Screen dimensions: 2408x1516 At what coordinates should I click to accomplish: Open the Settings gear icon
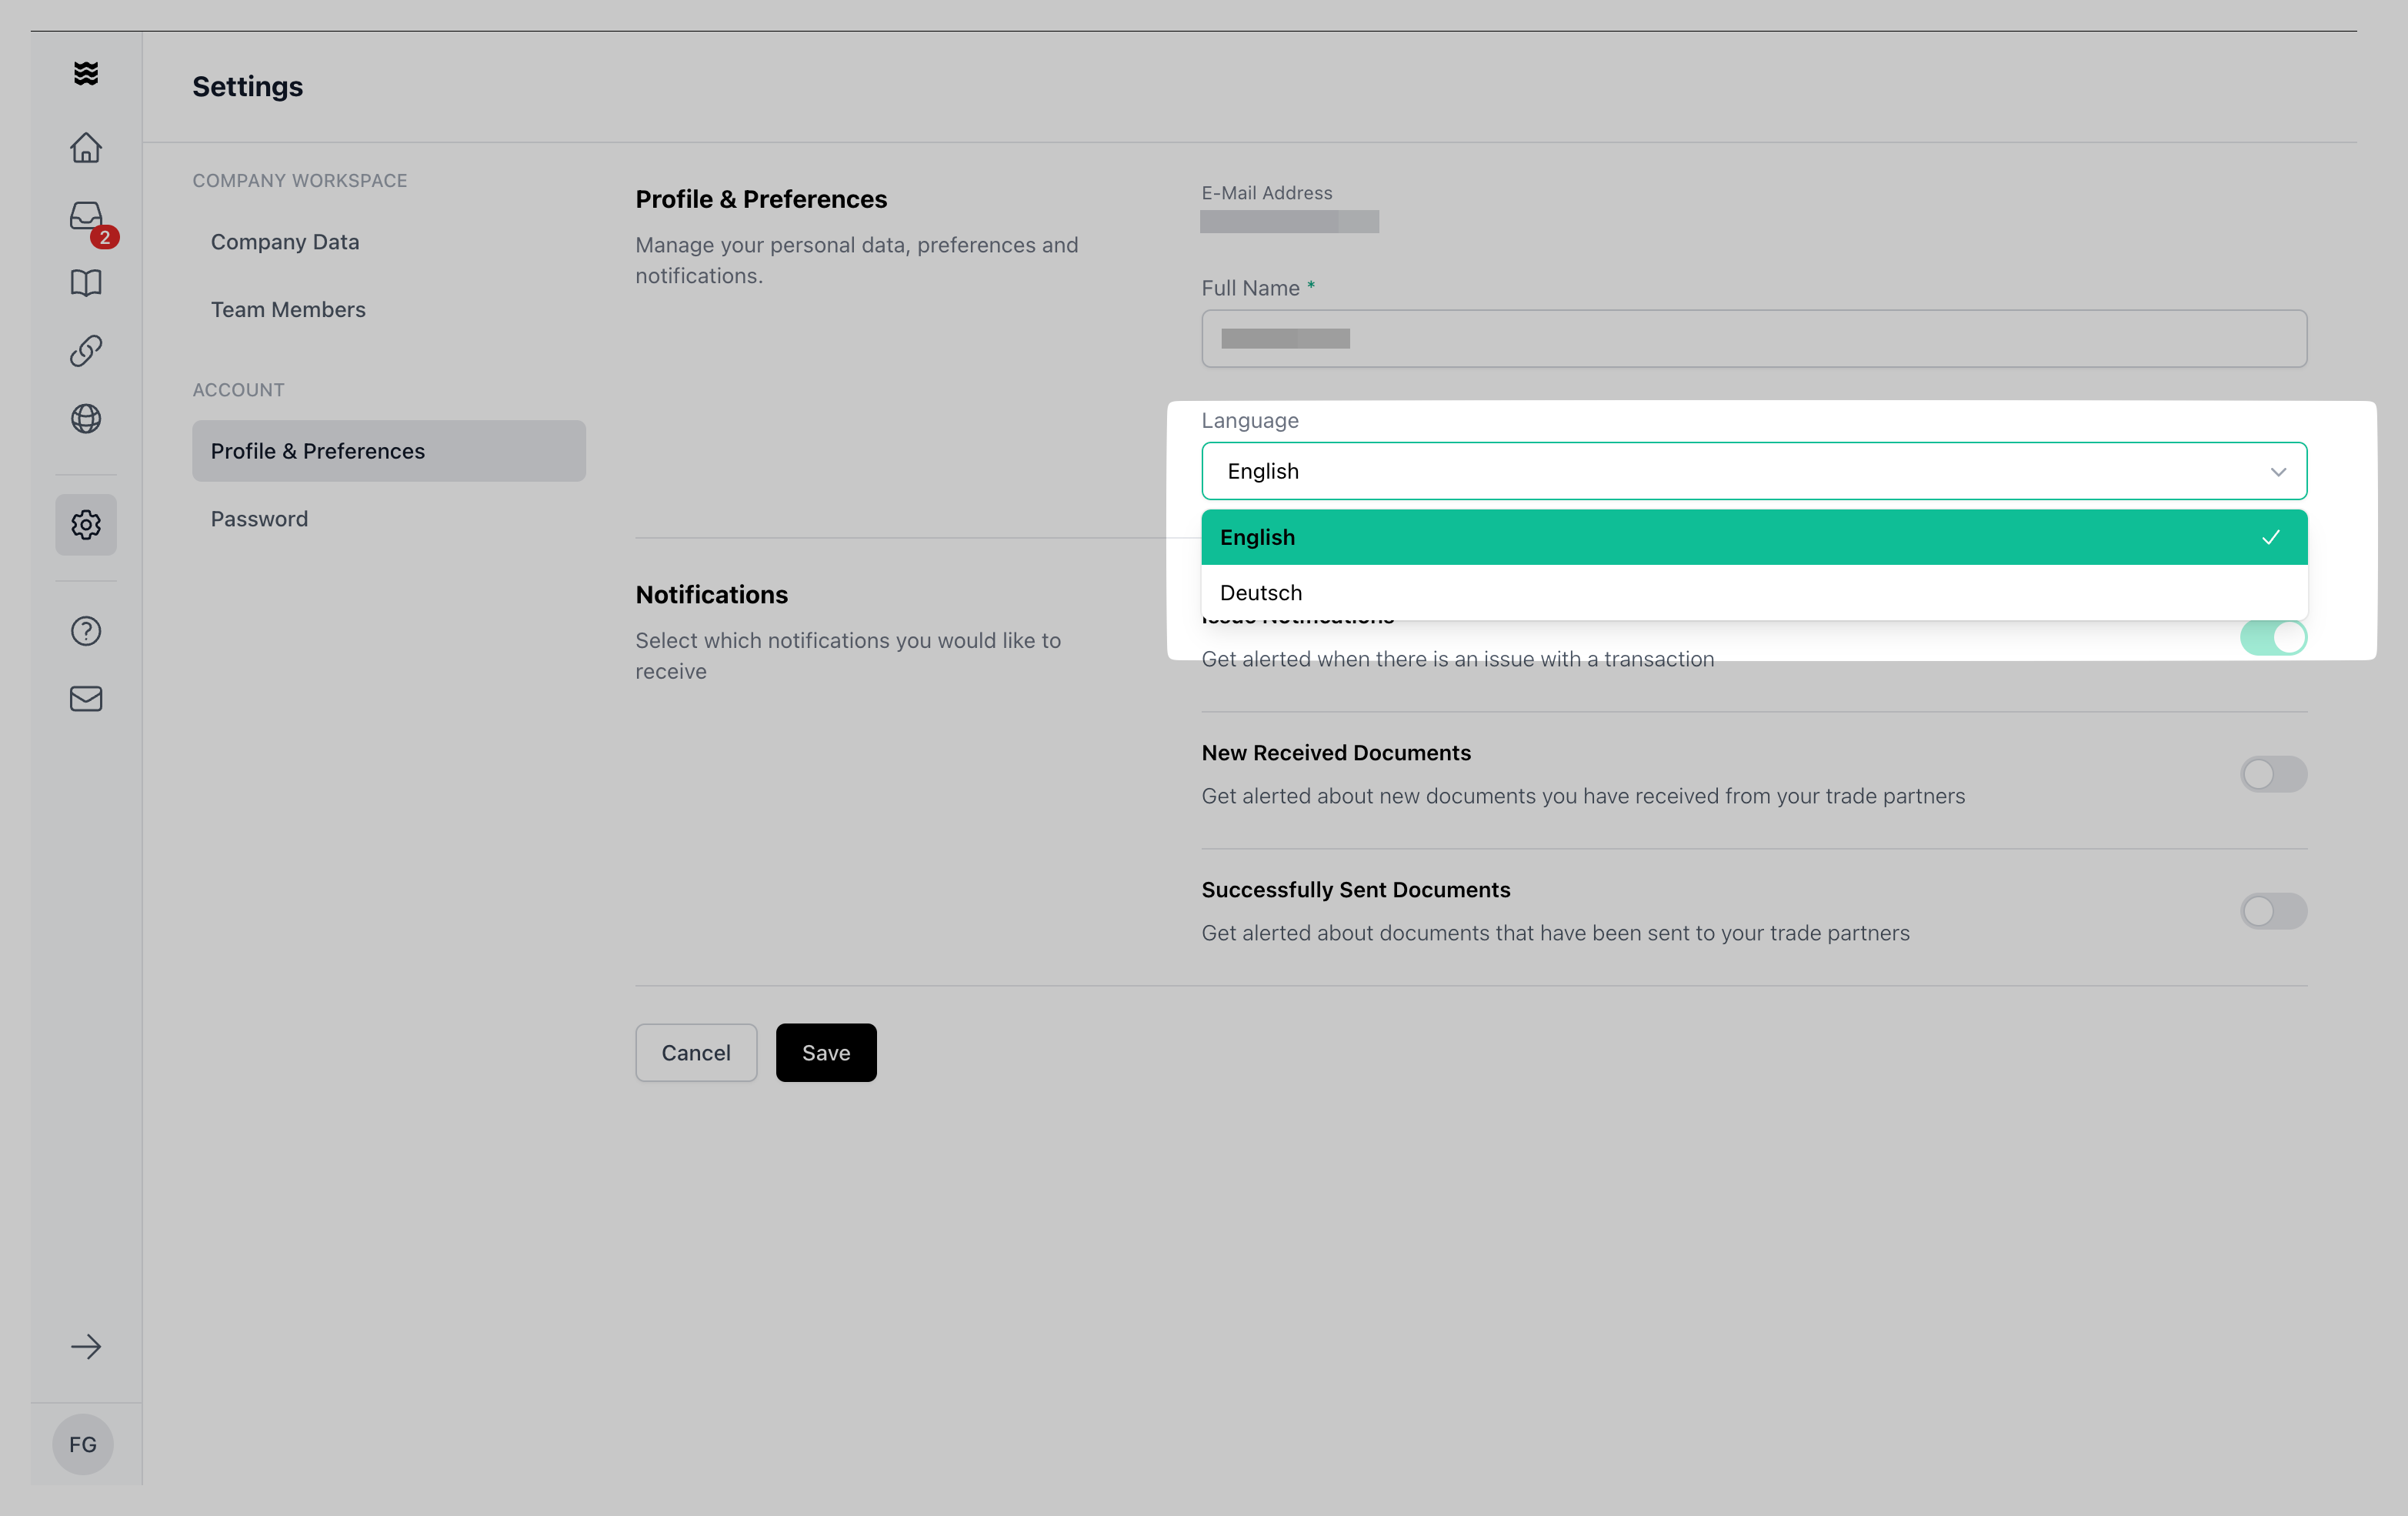point(86,525)
